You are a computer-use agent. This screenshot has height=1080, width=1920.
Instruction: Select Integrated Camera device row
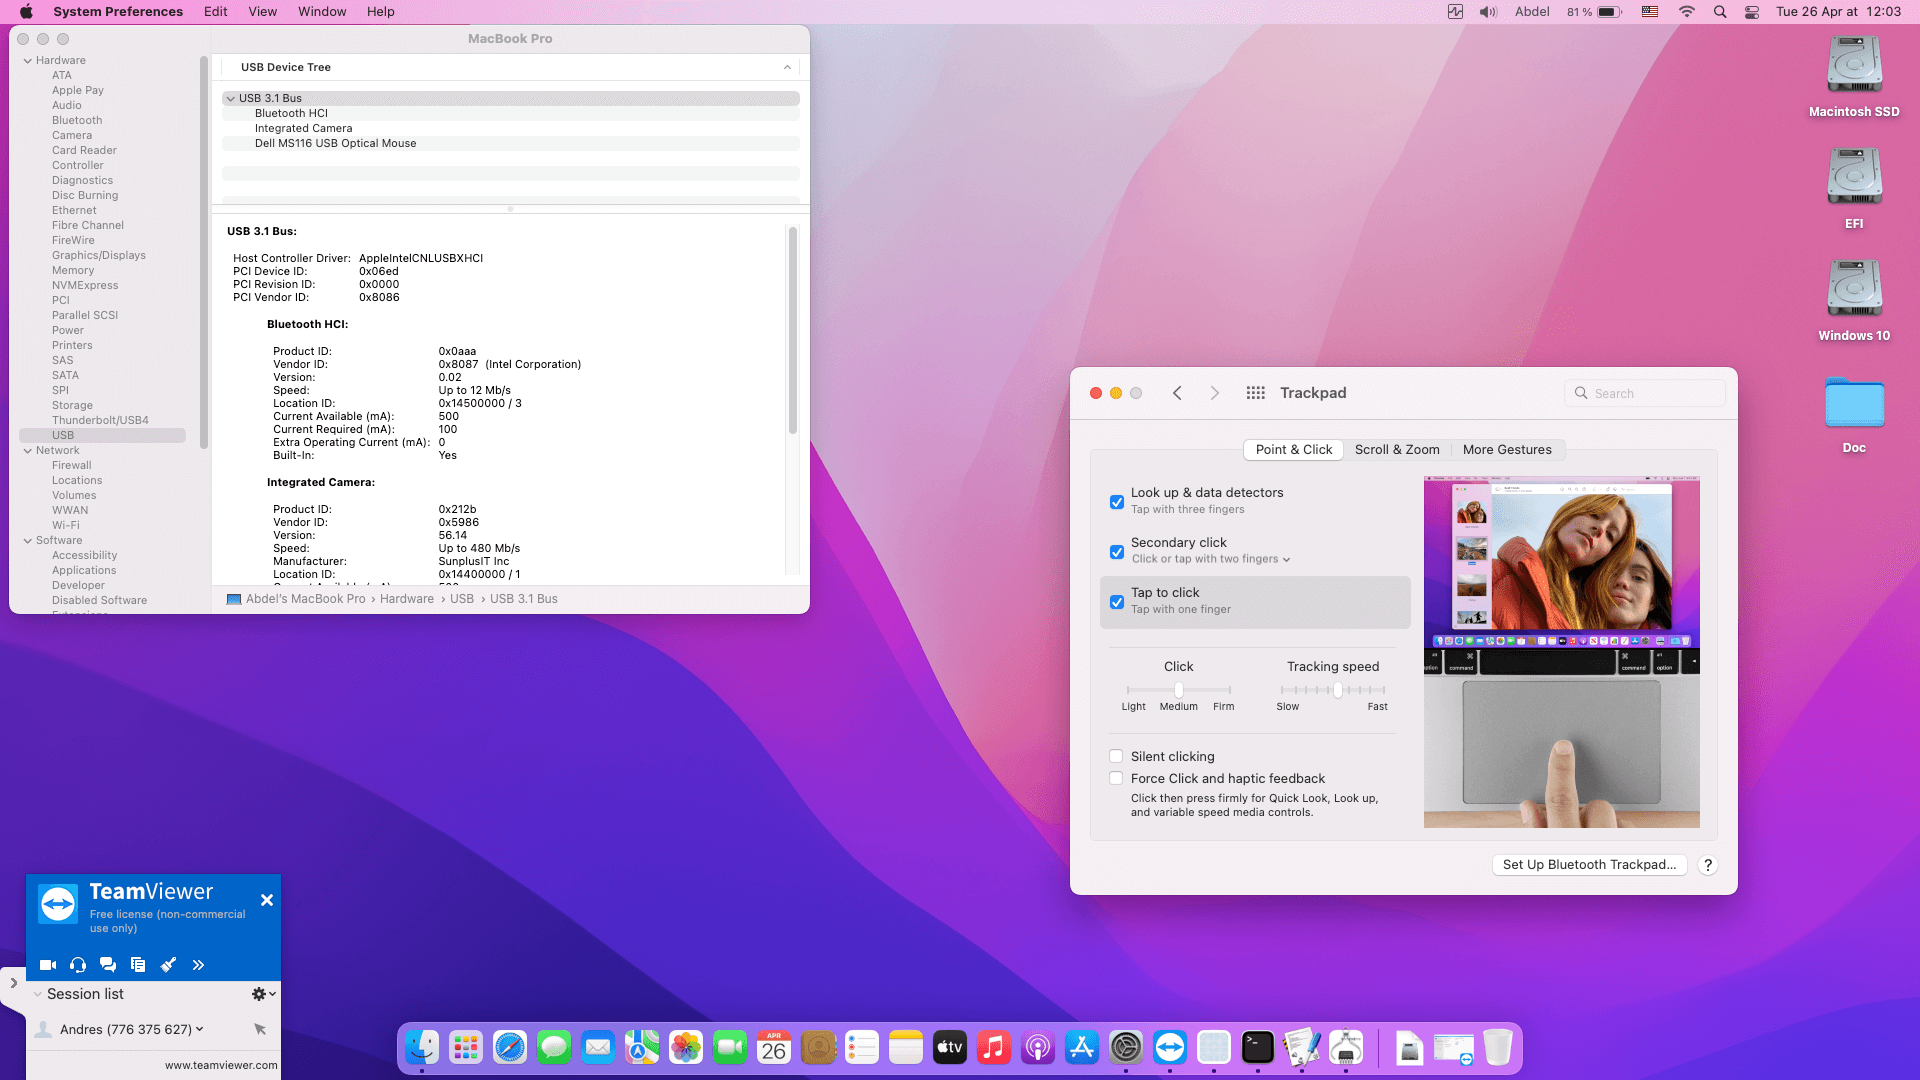(511, 128)
